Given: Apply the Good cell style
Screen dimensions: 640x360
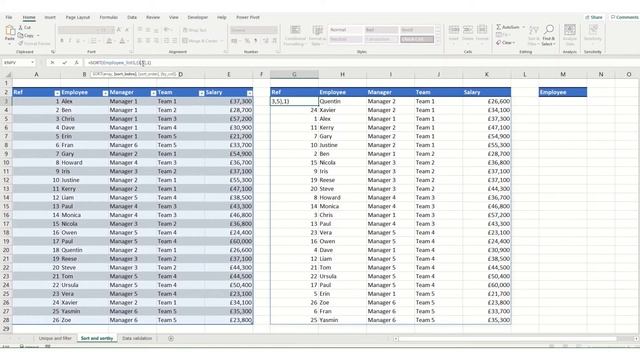Looking at the screenshot, I should coord(416,30).
